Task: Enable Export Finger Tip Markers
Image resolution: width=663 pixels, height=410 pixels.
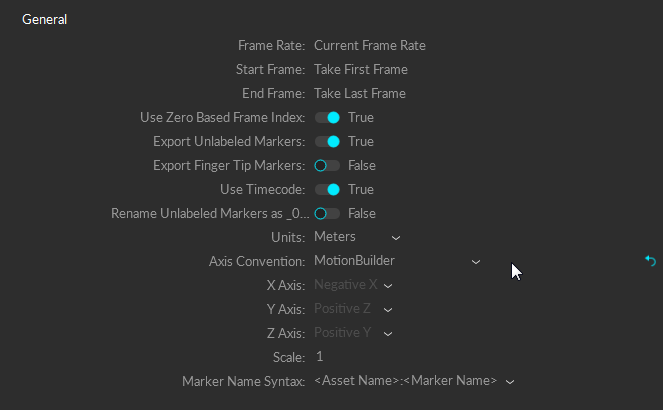Action: 327,166
